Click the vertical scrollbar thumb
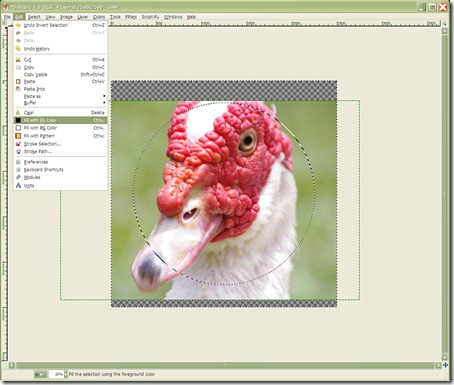The width and height of the screenshot is (454, 385). [445, 194]
